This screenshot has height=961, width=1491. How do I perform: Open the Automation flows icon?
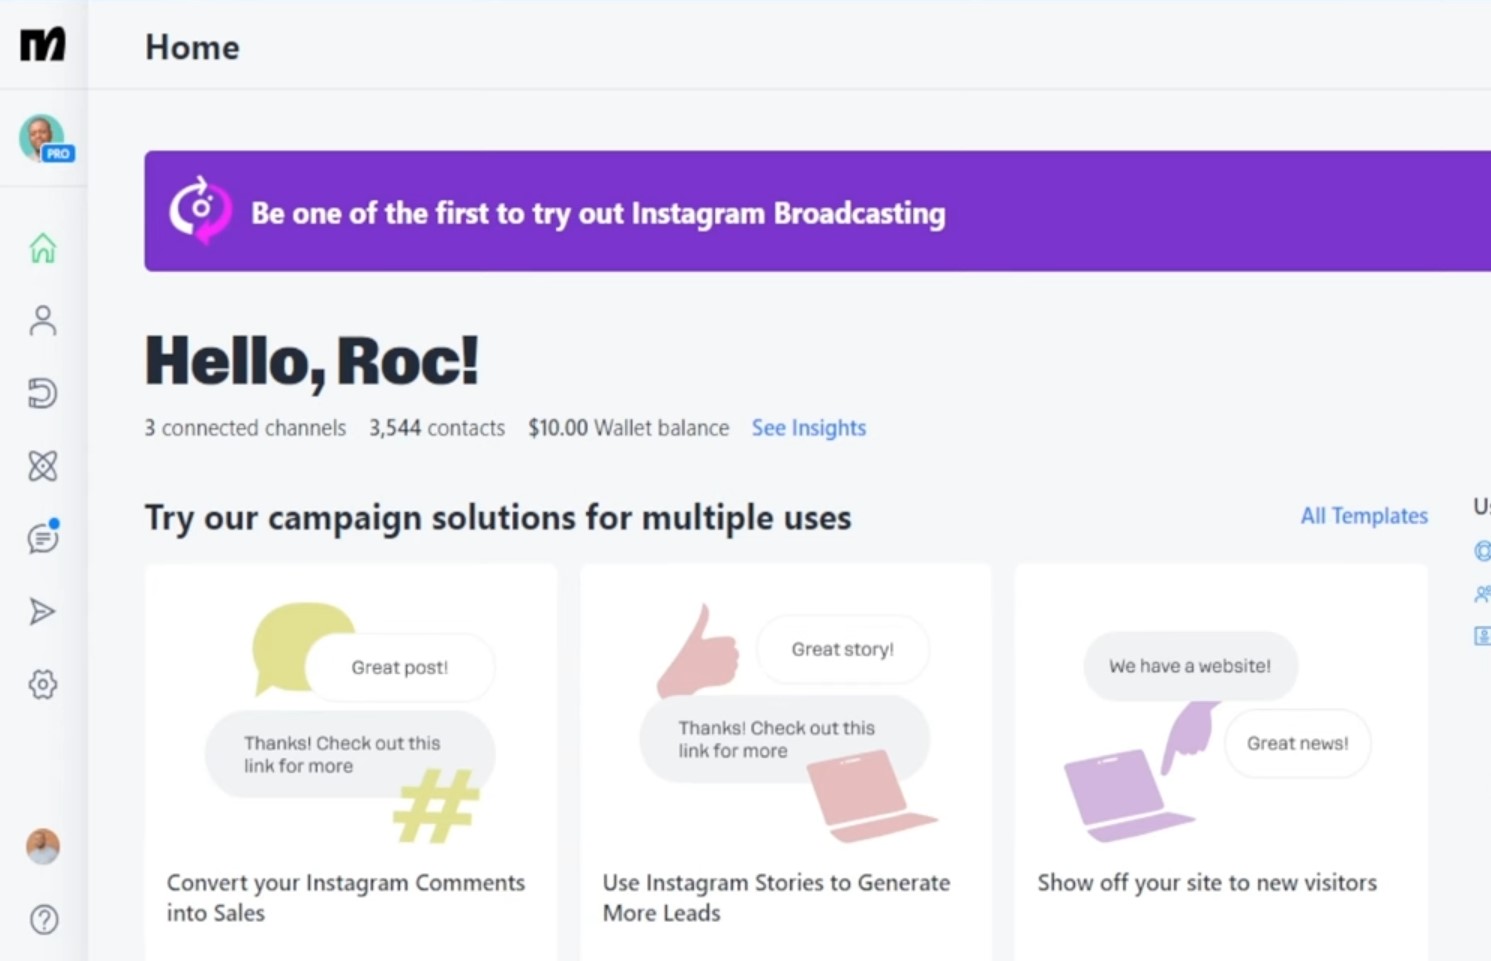pos(43,466)
